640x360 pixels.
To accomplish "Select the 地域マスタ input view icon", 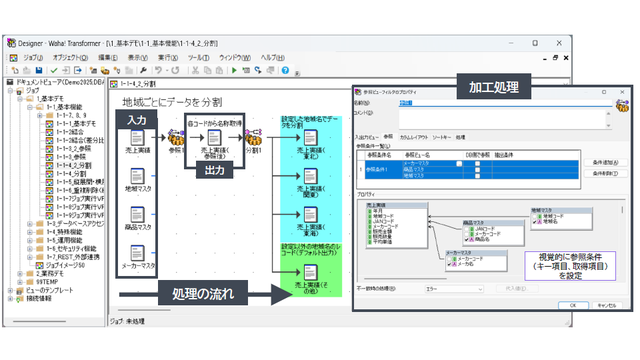I will (x=137, y=176).
